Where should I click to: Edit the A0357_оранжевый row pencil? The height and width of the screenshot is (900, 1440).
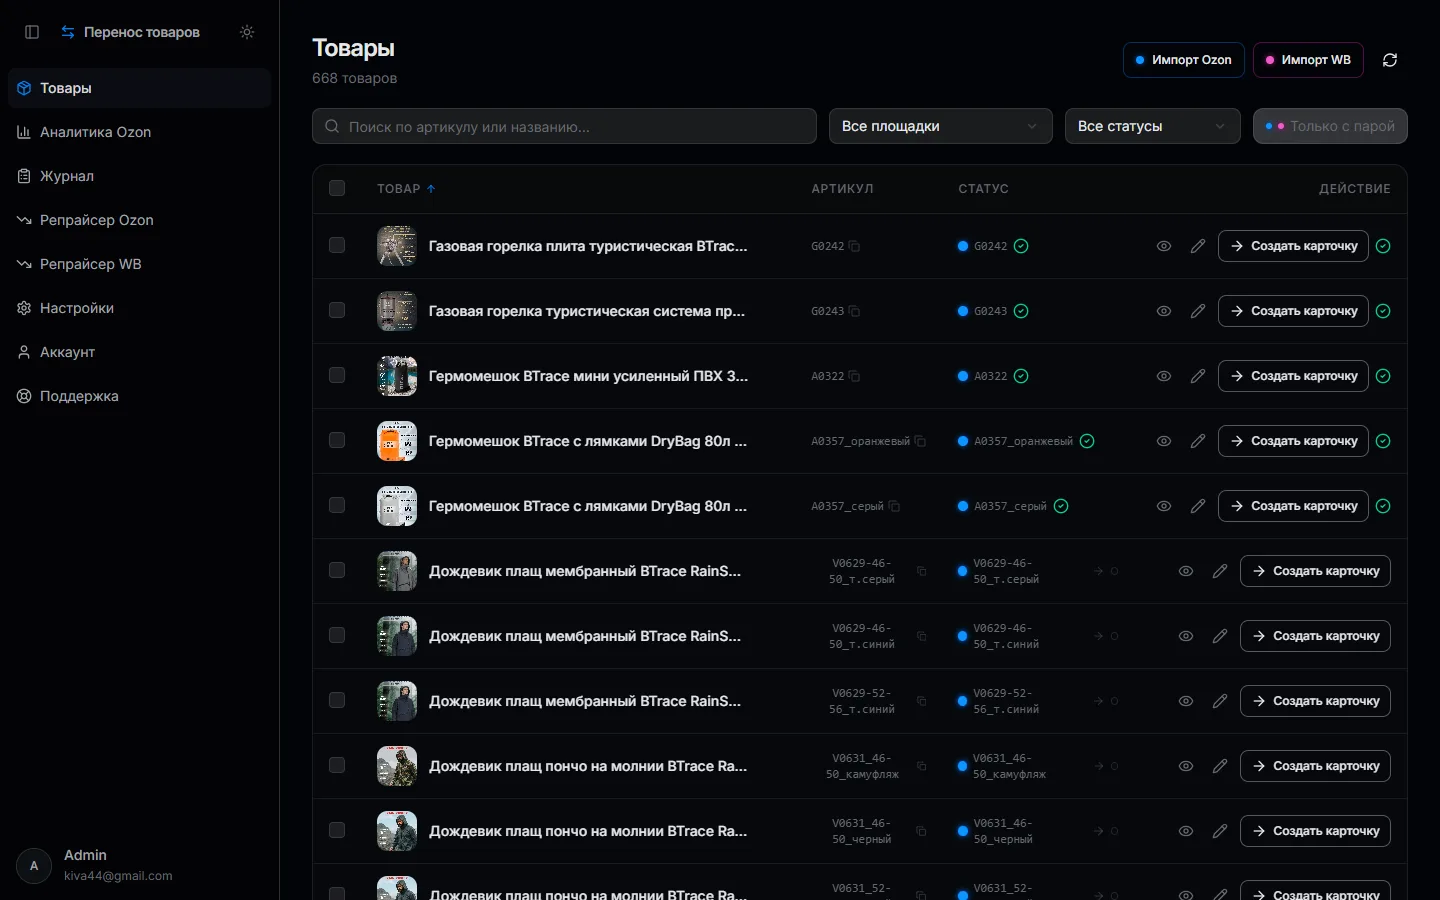coord(1198,441)
